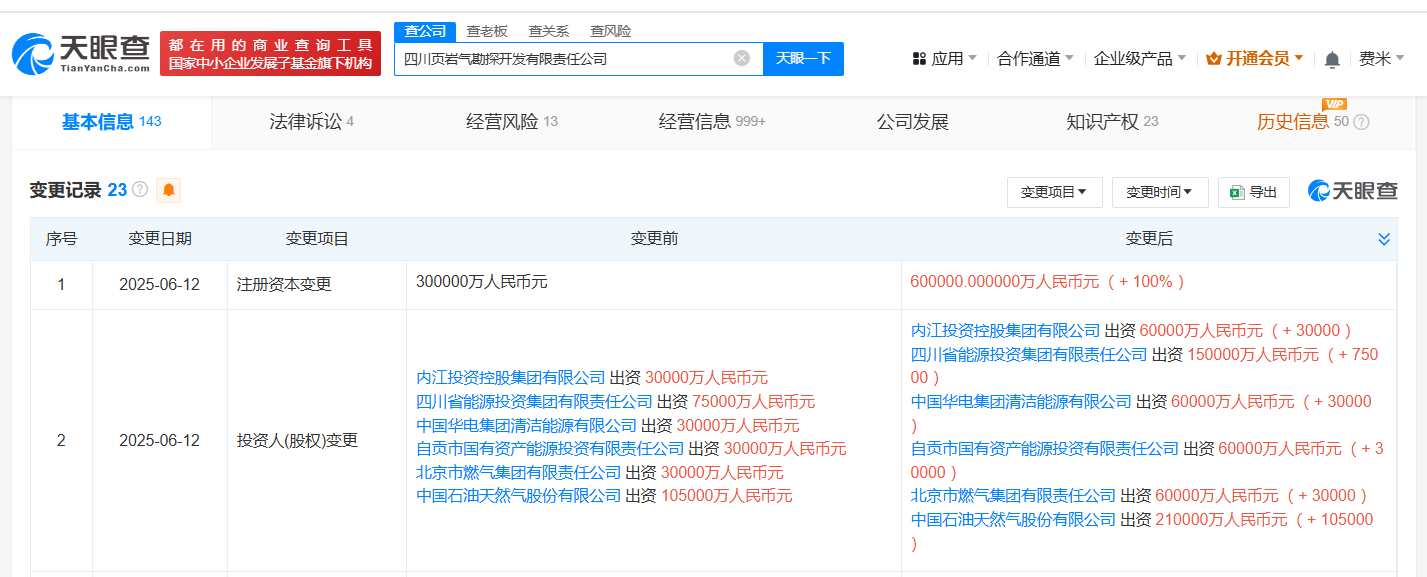This screenshot has width=1427, height=577.
Task: Select the 查公司 search tab
Action: [x=425, y=31]
